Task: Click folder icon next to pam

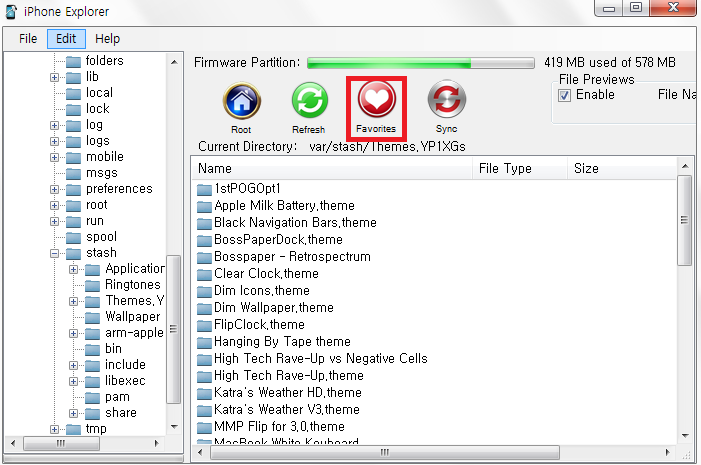Action: click(x=93, y=397)
